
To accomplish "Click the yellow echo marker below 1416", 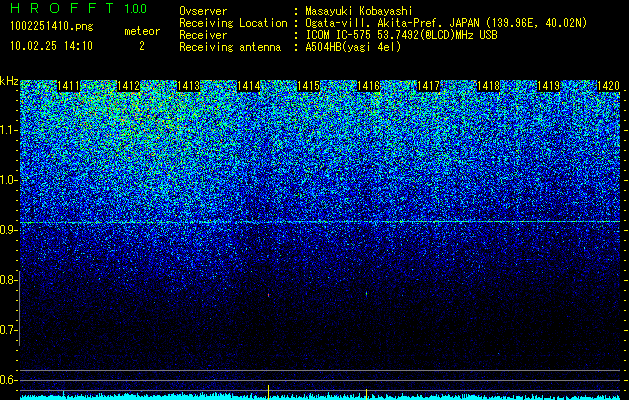I will pyautogui.click(x=366, y=394).
